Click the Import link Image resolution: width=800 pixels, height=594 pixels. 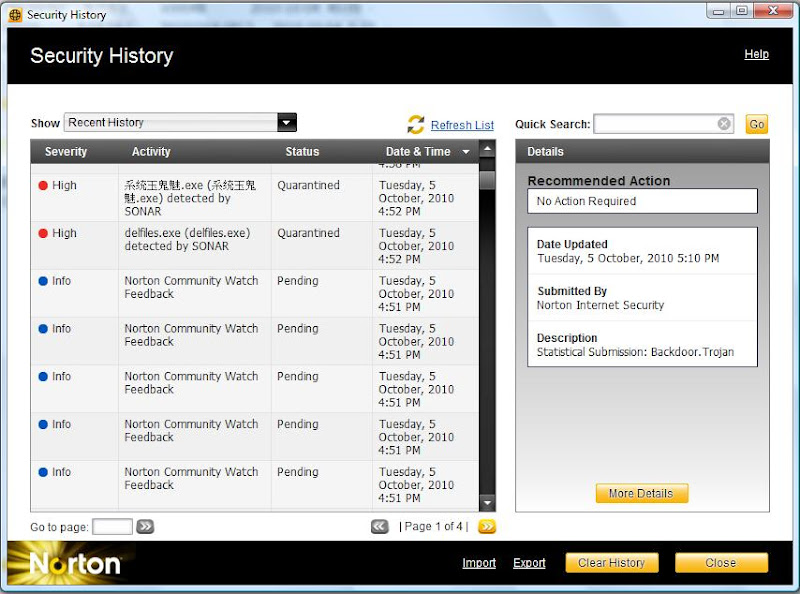coord(479,562)
